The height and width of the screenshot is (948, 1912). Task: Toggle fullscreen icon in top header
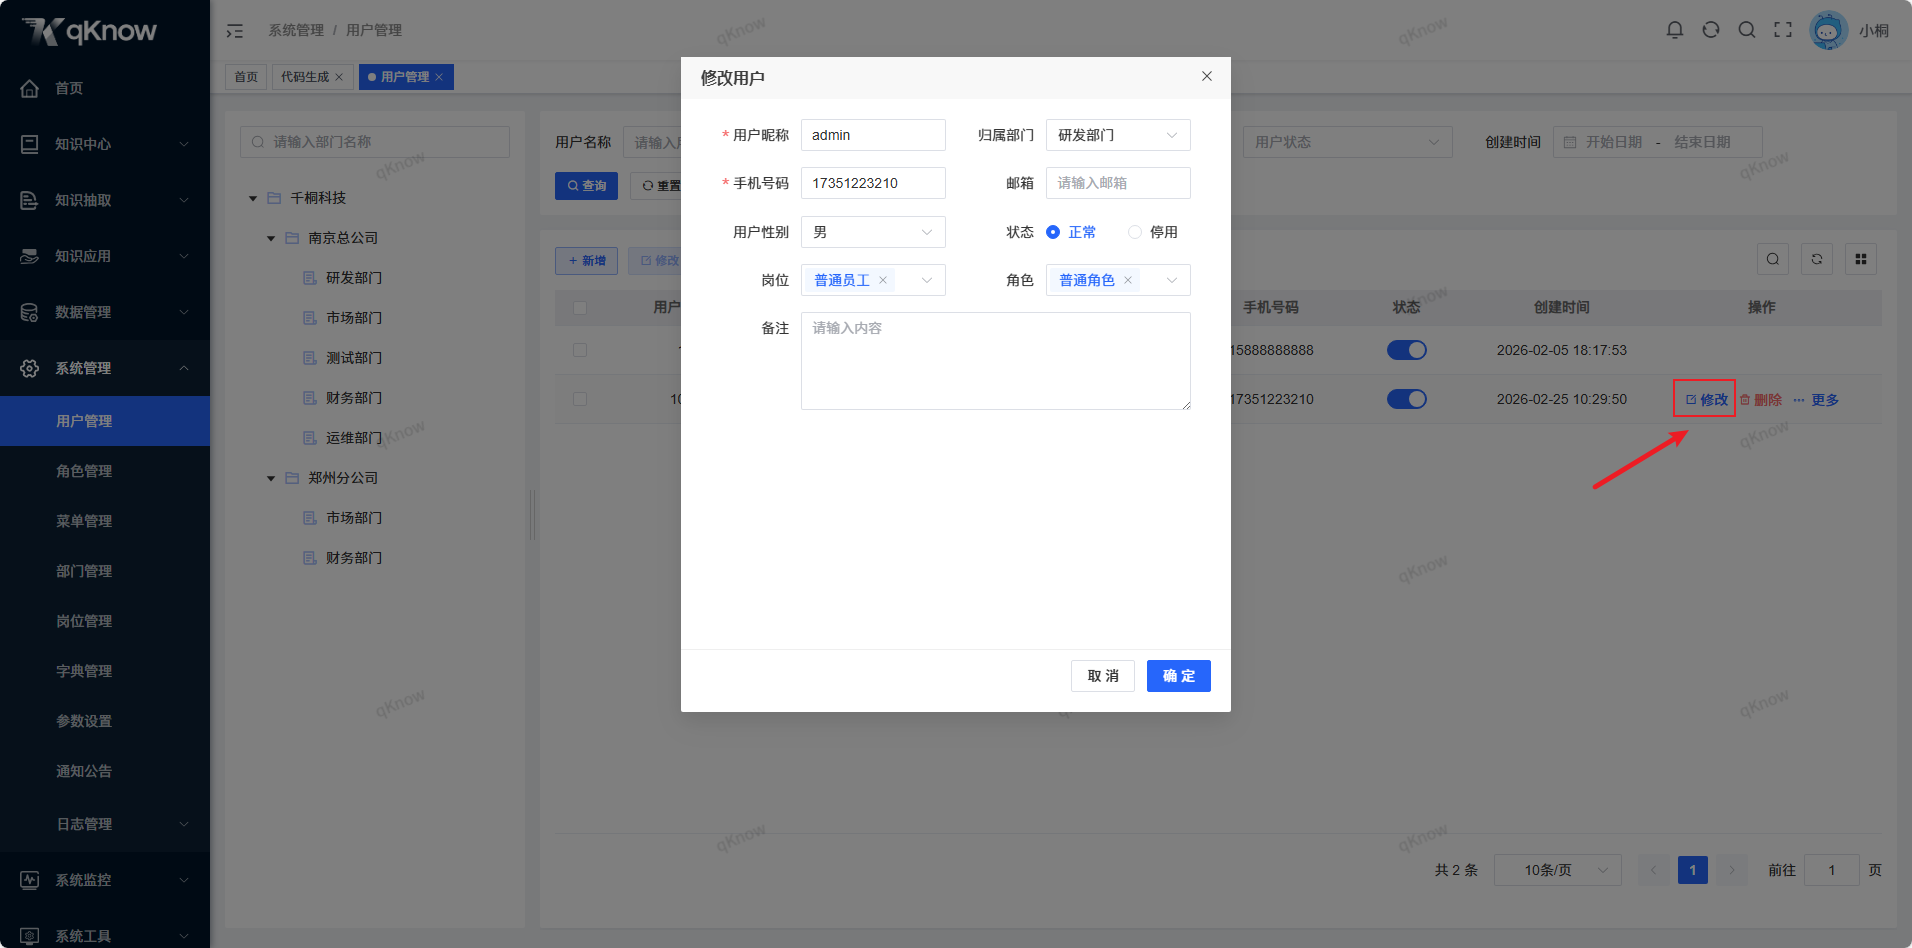1783,30
